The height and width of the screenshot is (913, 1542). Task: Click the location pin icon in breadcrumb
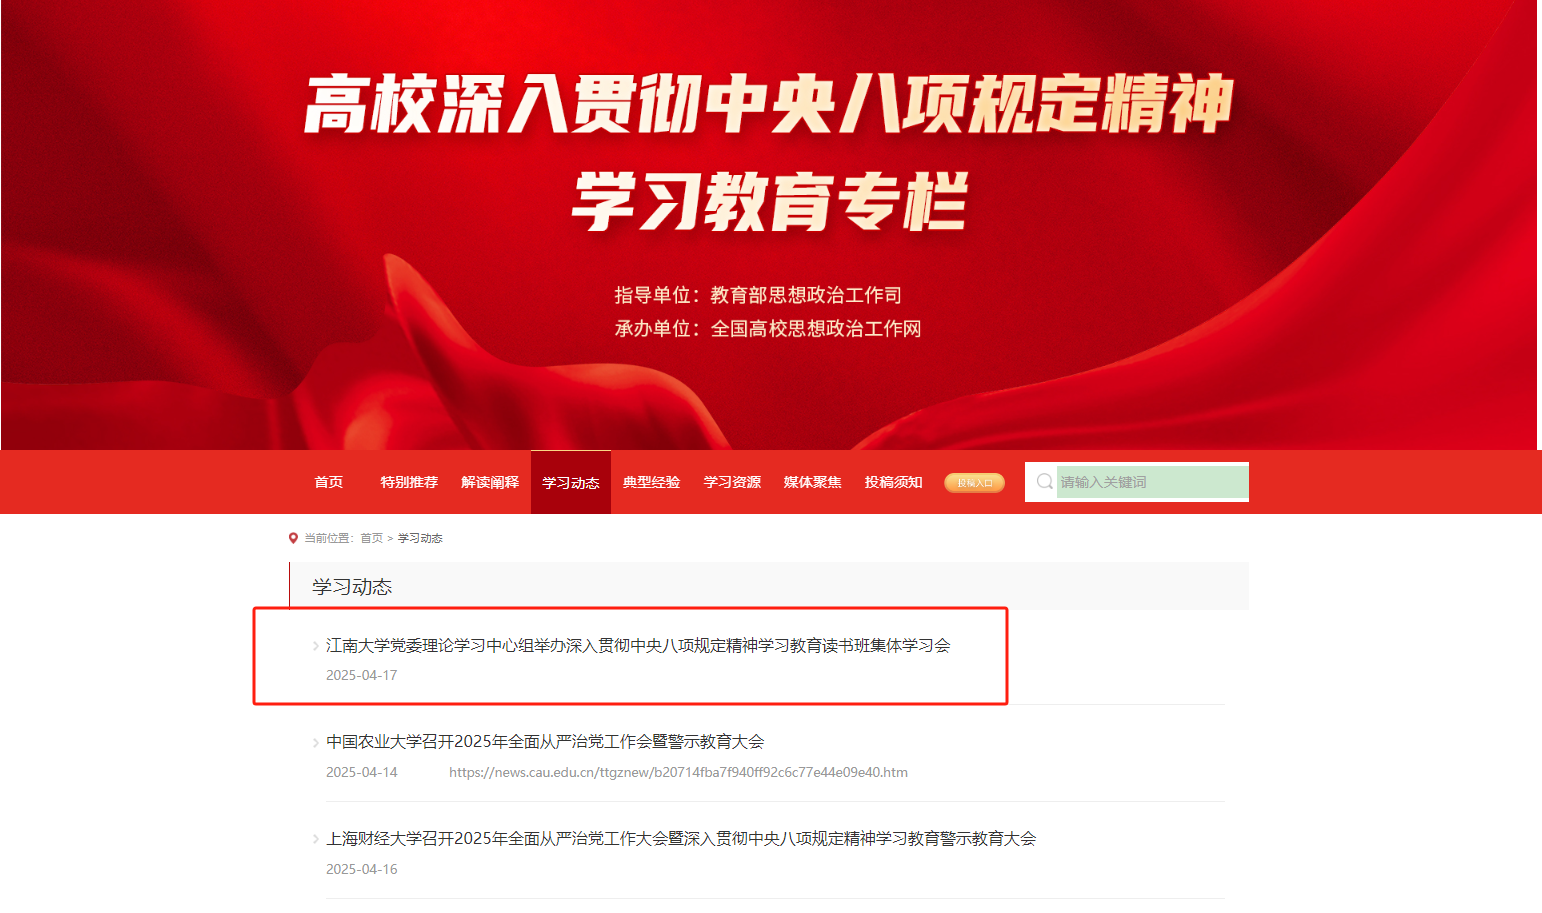click(x=293, y=538)
